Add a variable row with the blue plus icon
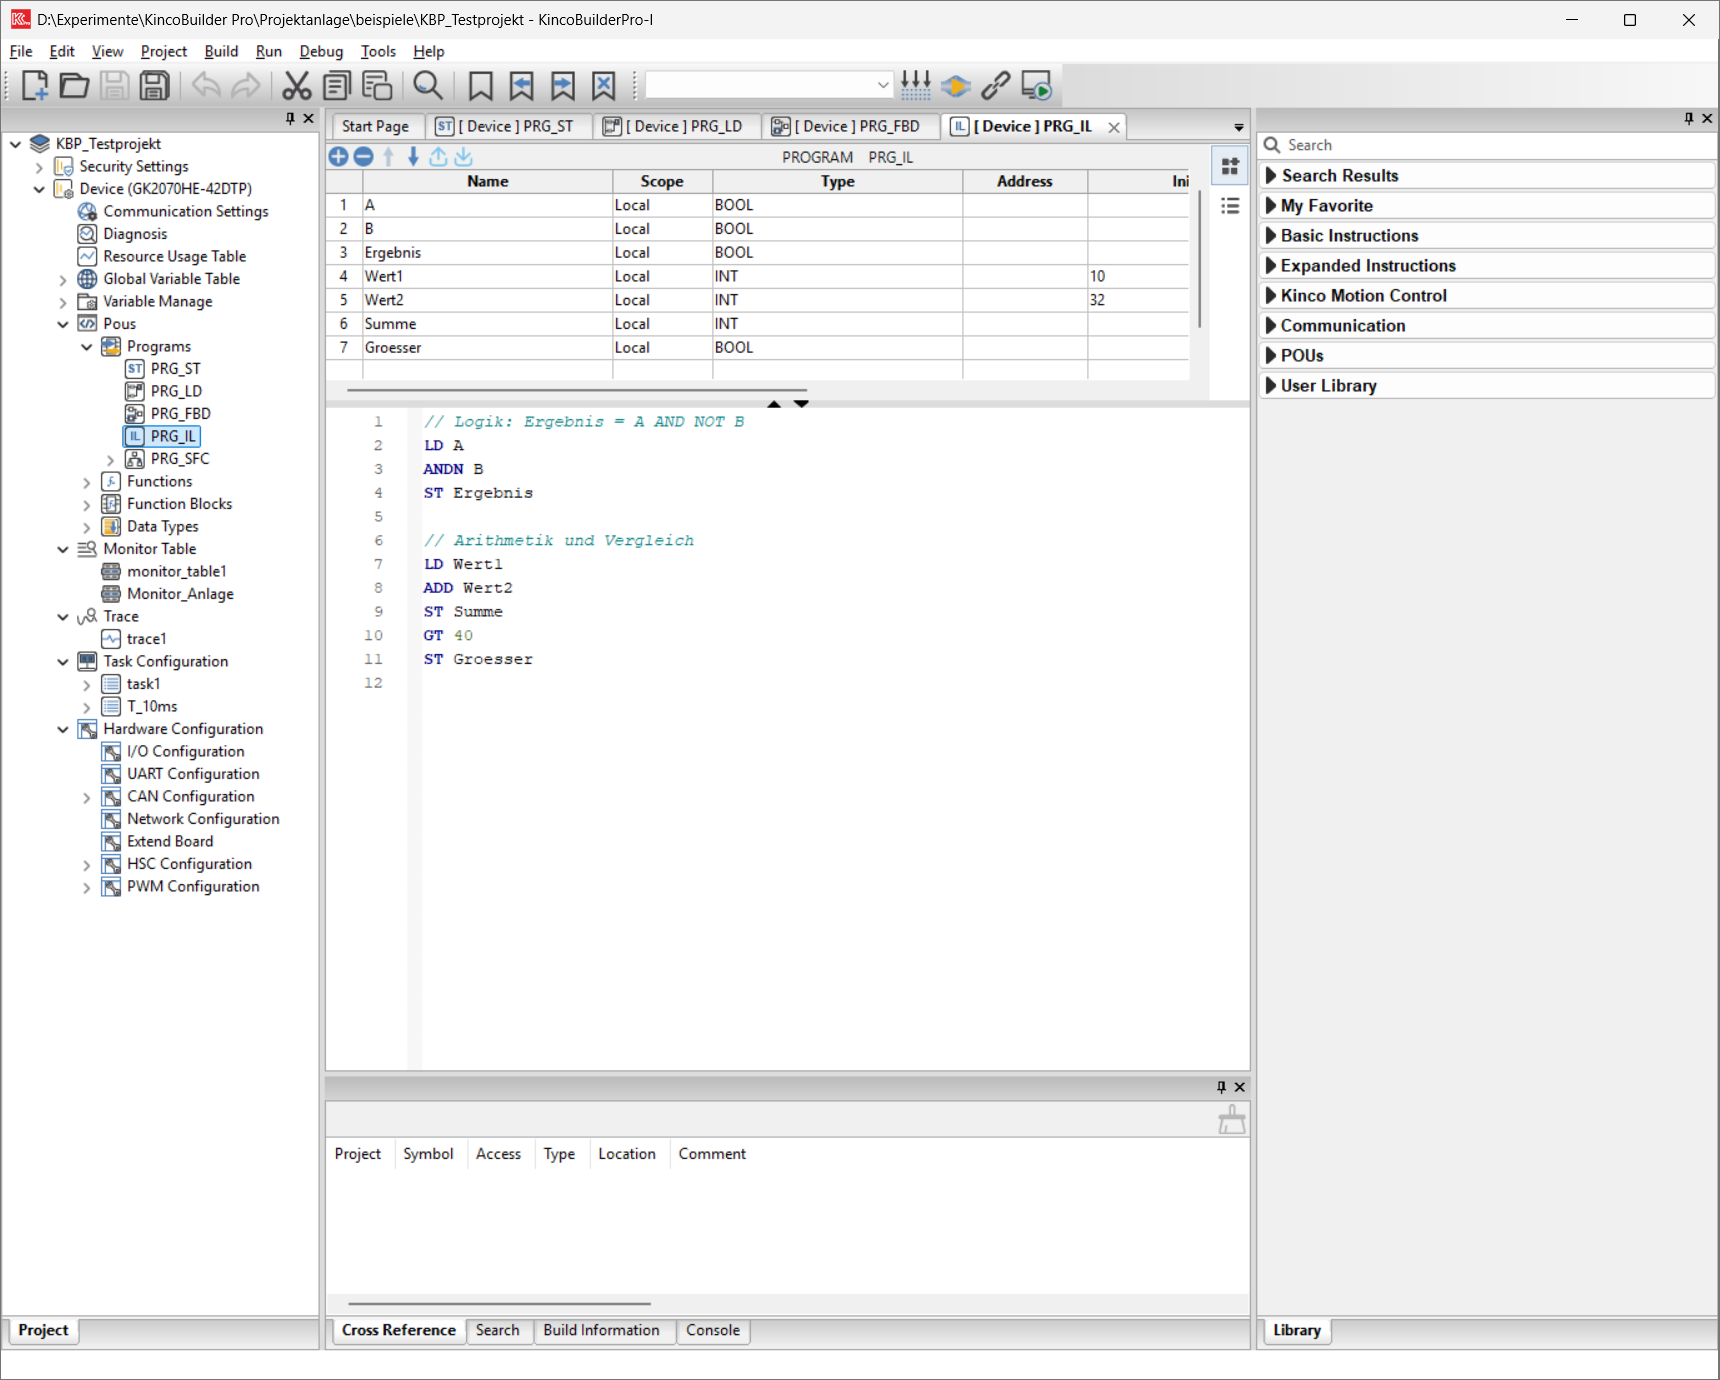Image resolution: width=1720 pixels, height=1380 pixels. pyautogui.click(x=338, y=157)
